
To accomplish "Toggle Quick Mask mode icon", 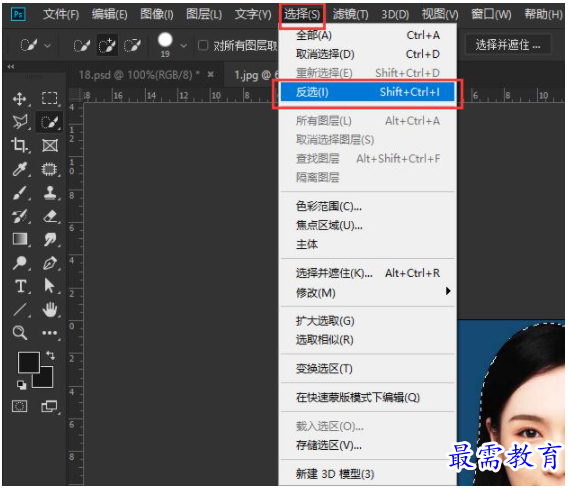I will pyautogui.click(x=20, y=406).
